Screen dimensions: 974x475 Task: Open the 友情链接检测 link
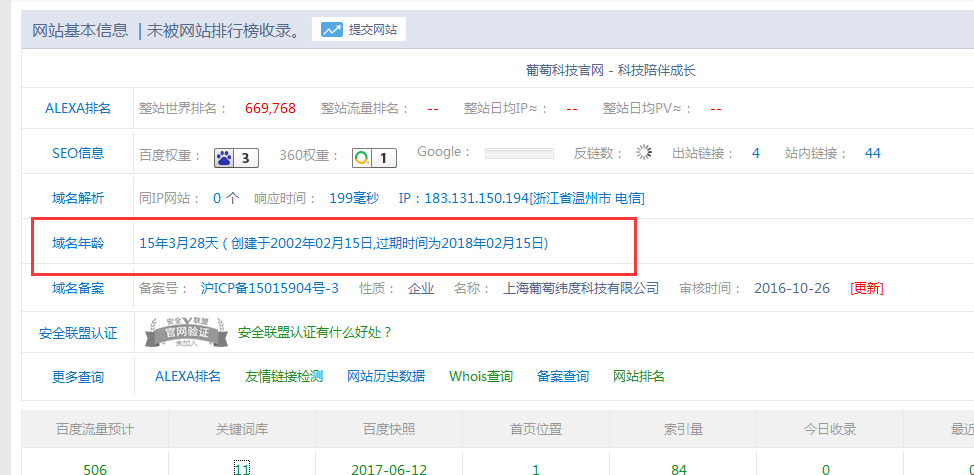coord(284,376)
